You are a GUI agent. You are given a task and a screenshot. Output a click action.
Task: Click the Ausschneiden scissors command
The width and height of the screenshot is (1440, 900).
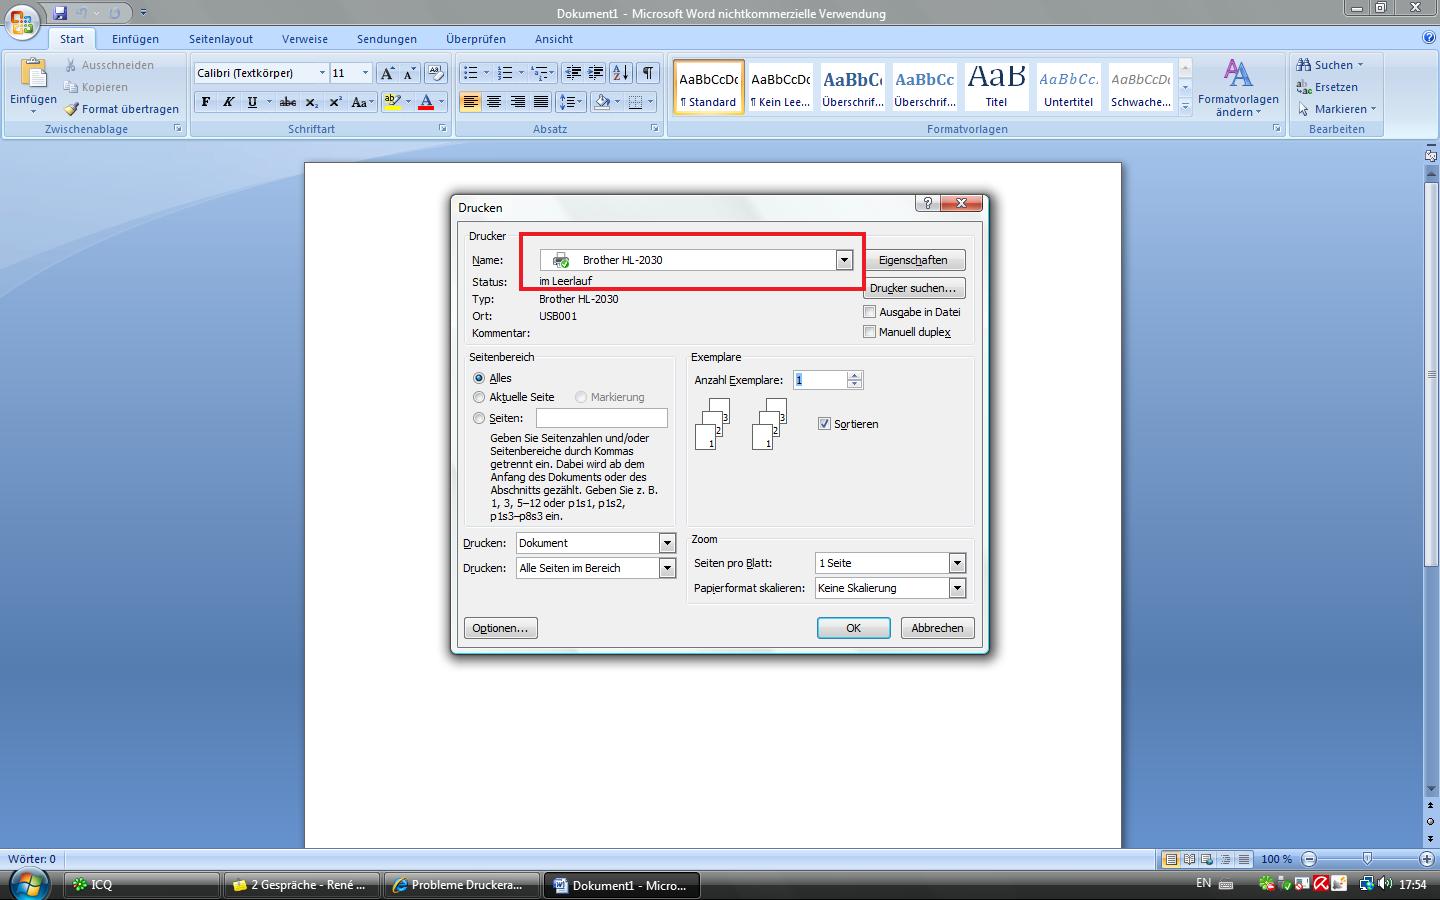[x=109, y=65]
